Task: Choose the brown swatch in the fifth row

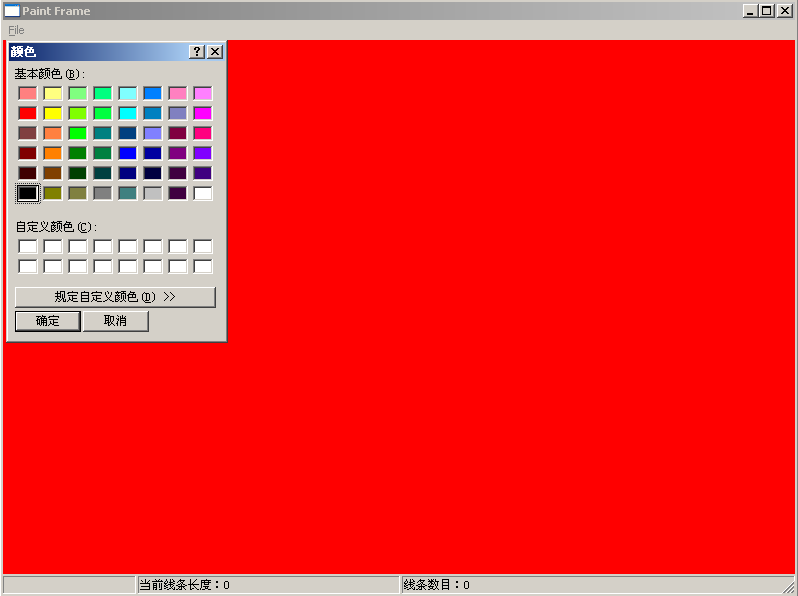Action: pyautogui.click(x=52, y=173)
